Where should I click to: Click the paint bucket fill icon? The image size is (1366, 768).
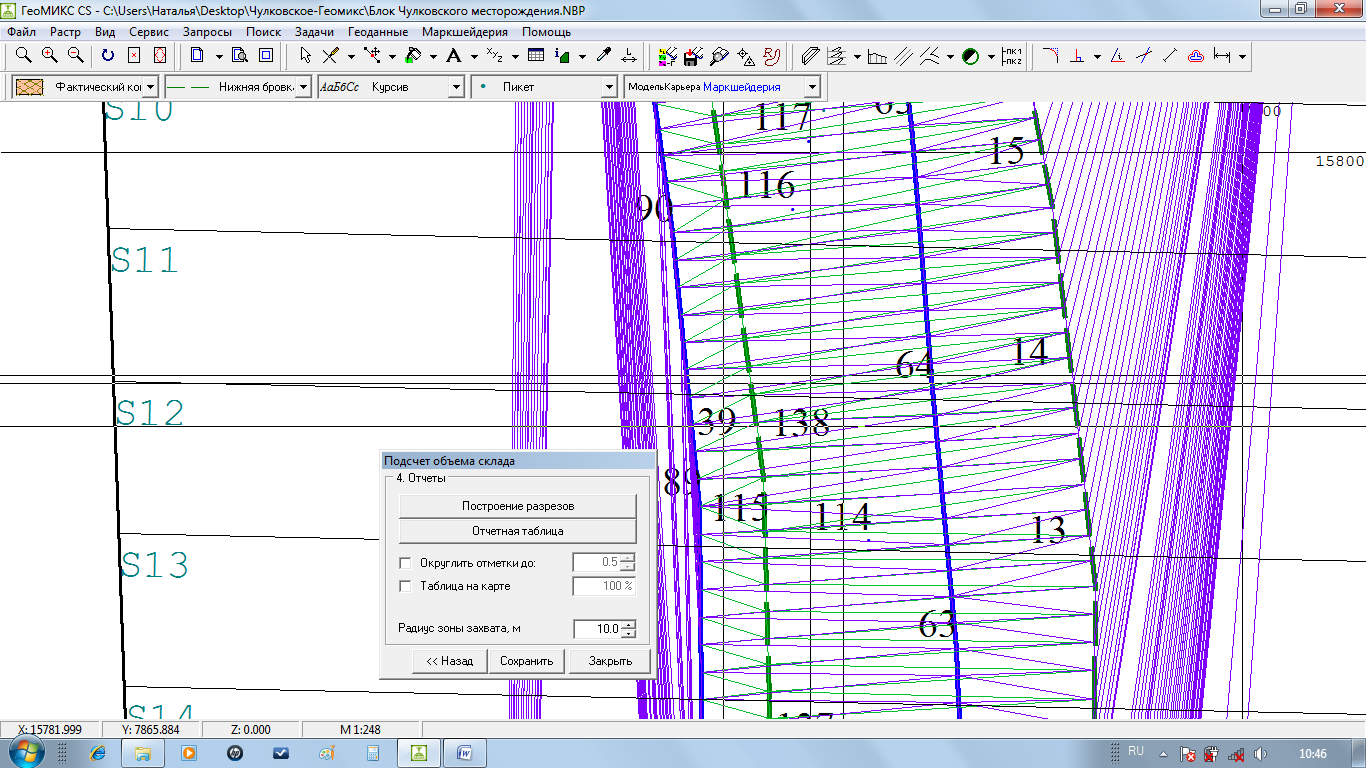(x=412, y=56)
